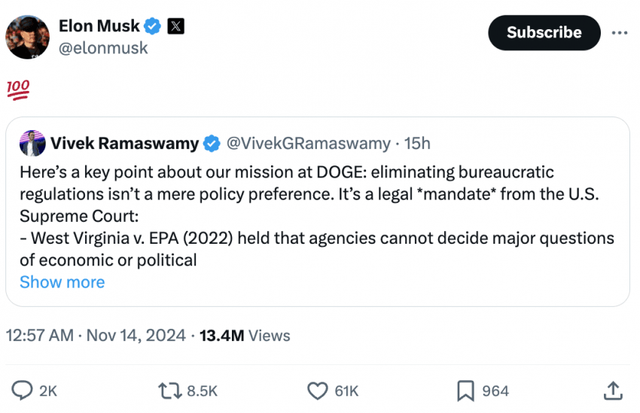The image size is (640, 413).
Task: Click the X affiliation badge beside the name
Action: click(x=175, y=26)
